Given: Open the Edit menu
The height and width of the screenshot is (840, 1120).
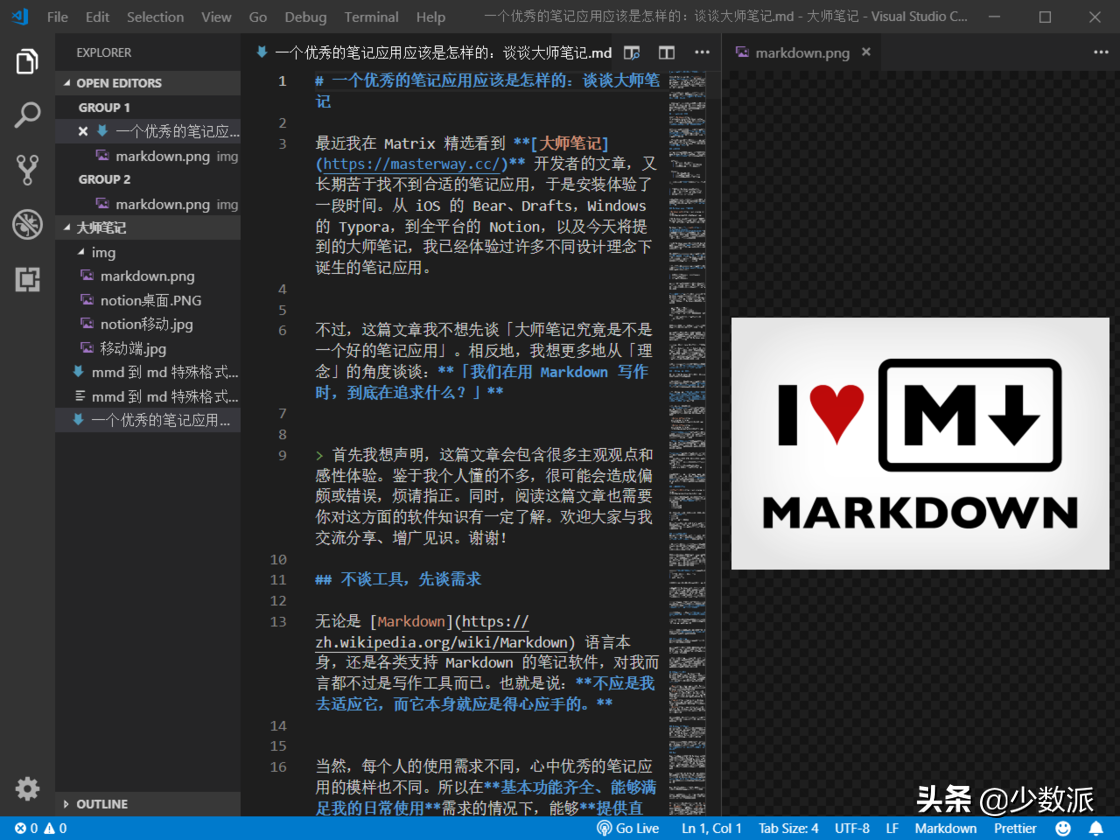Looking at the screenshot, I should click(x=97, y=17).
